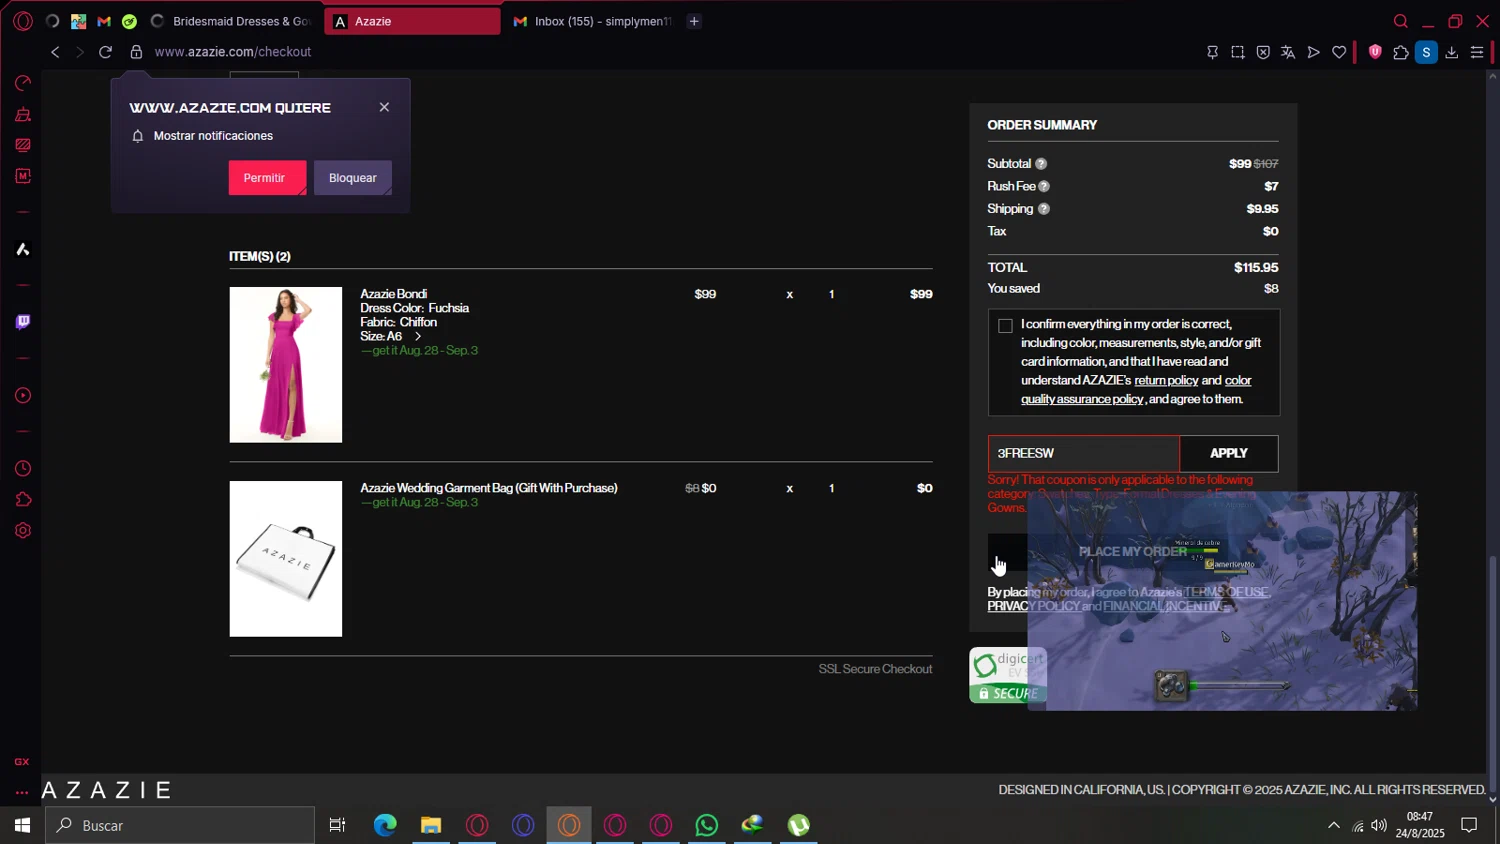
Task: Open the extensions puzzle icon
Action: (x=1401, y=52)
